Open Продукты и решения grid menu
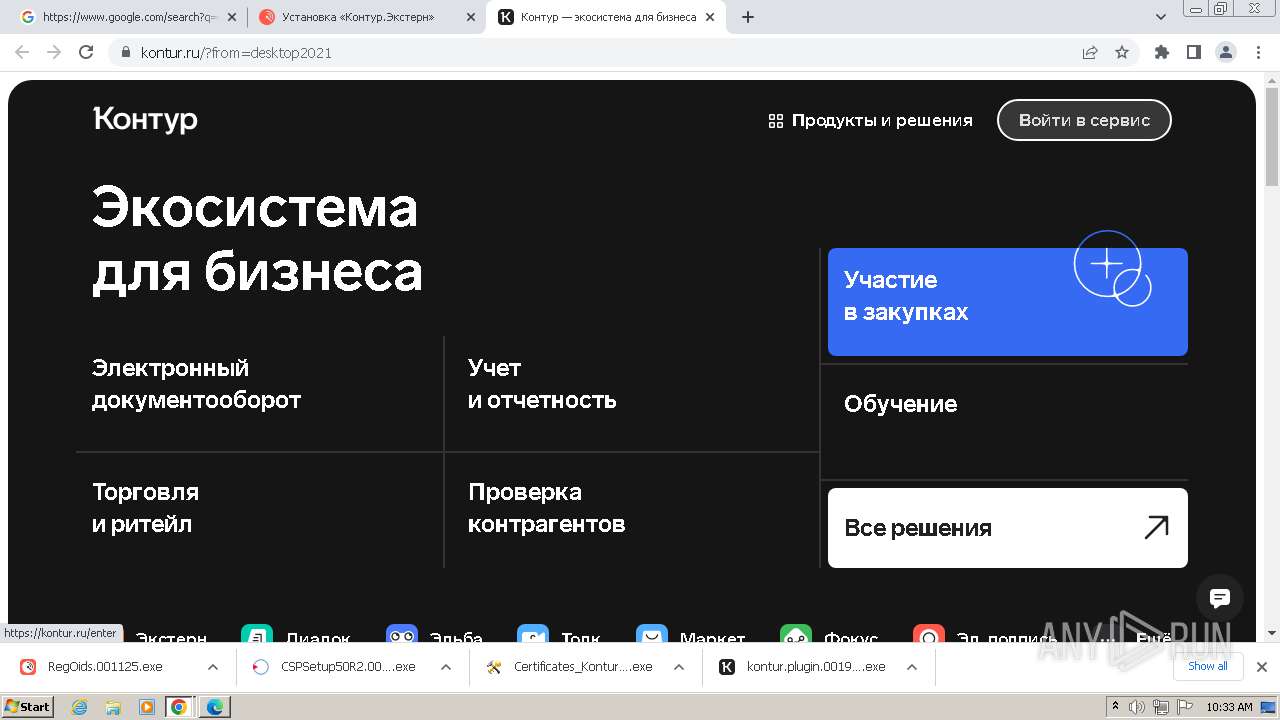Viewport: 1280px width, 720px height. click(870, 120)
